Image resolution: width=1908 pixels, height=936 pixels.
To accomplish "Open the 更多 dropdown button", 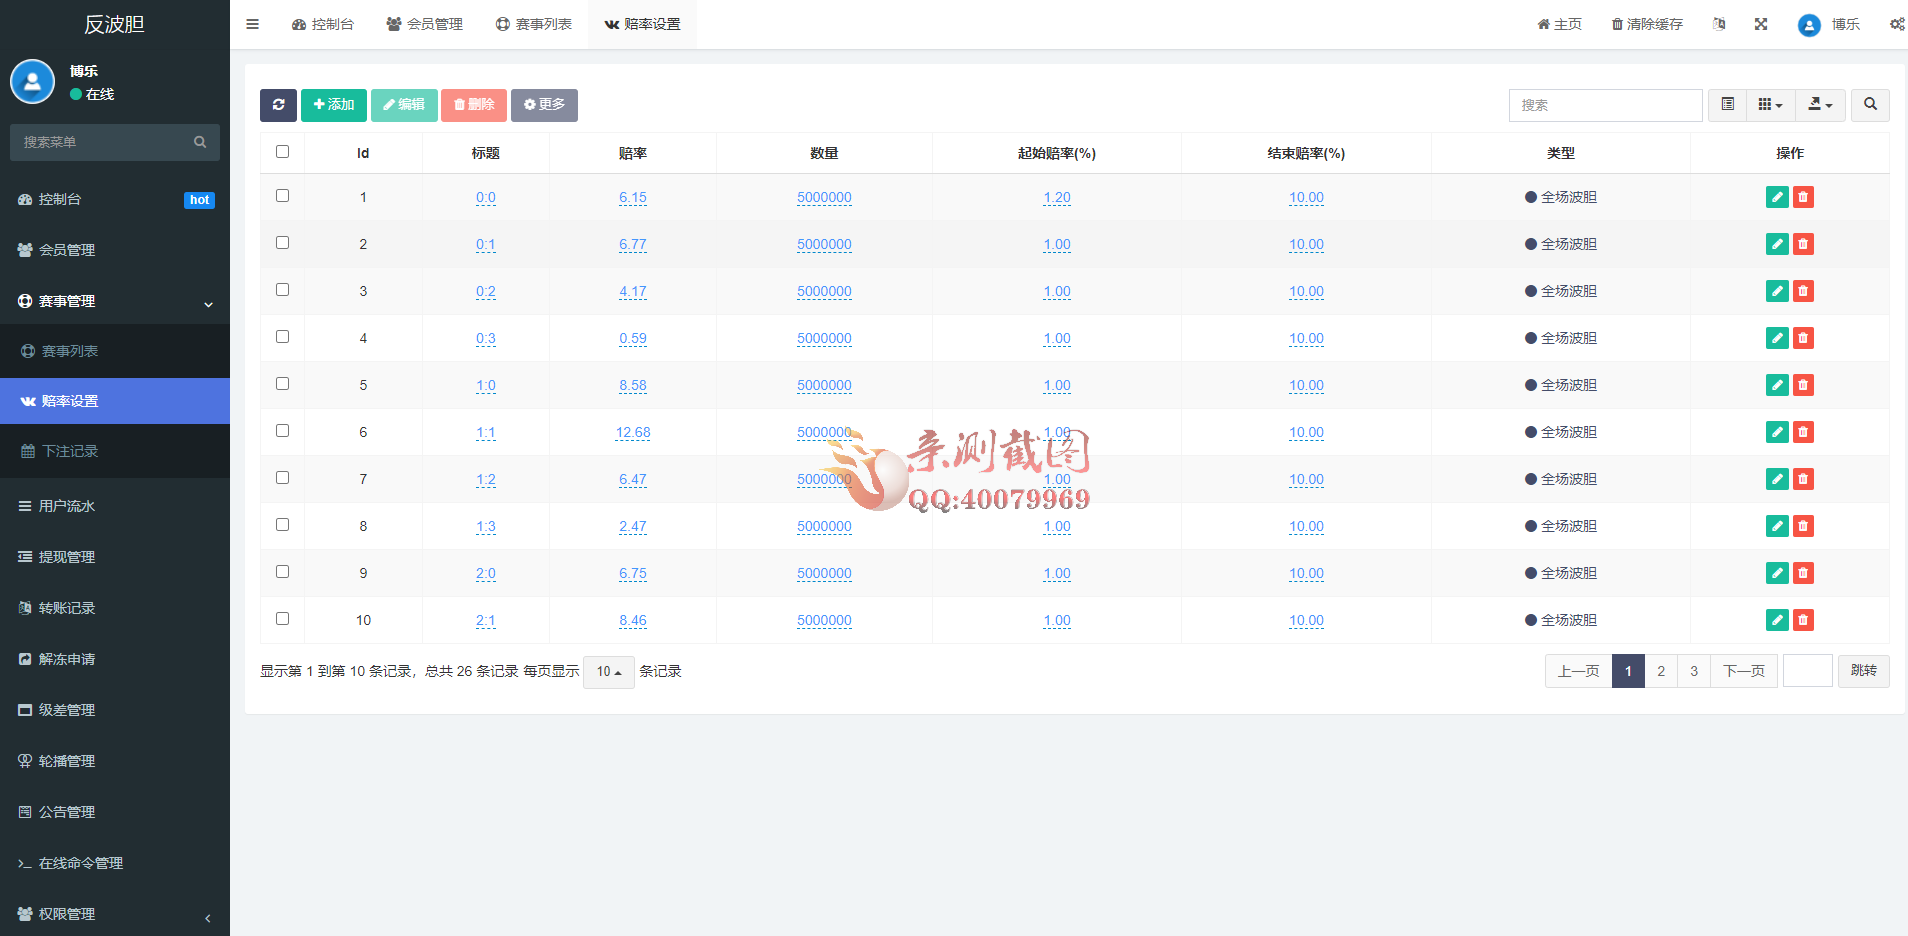I will click(544, 105).
